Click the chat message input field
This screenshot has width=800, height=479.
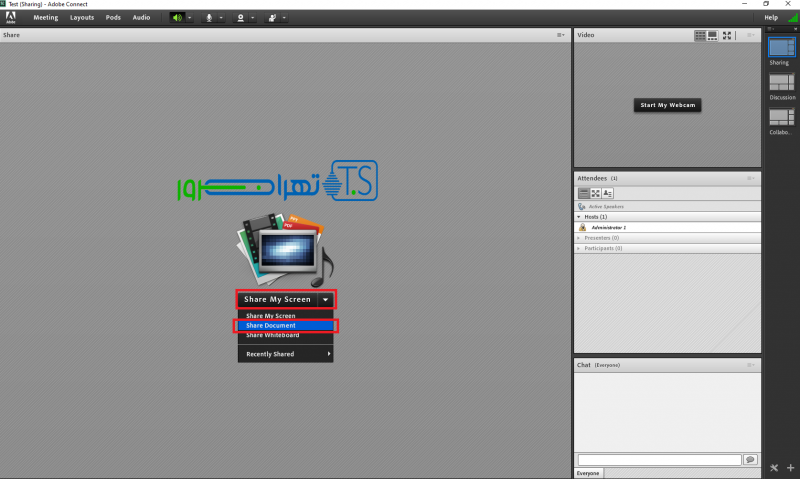tap(659, 459)
